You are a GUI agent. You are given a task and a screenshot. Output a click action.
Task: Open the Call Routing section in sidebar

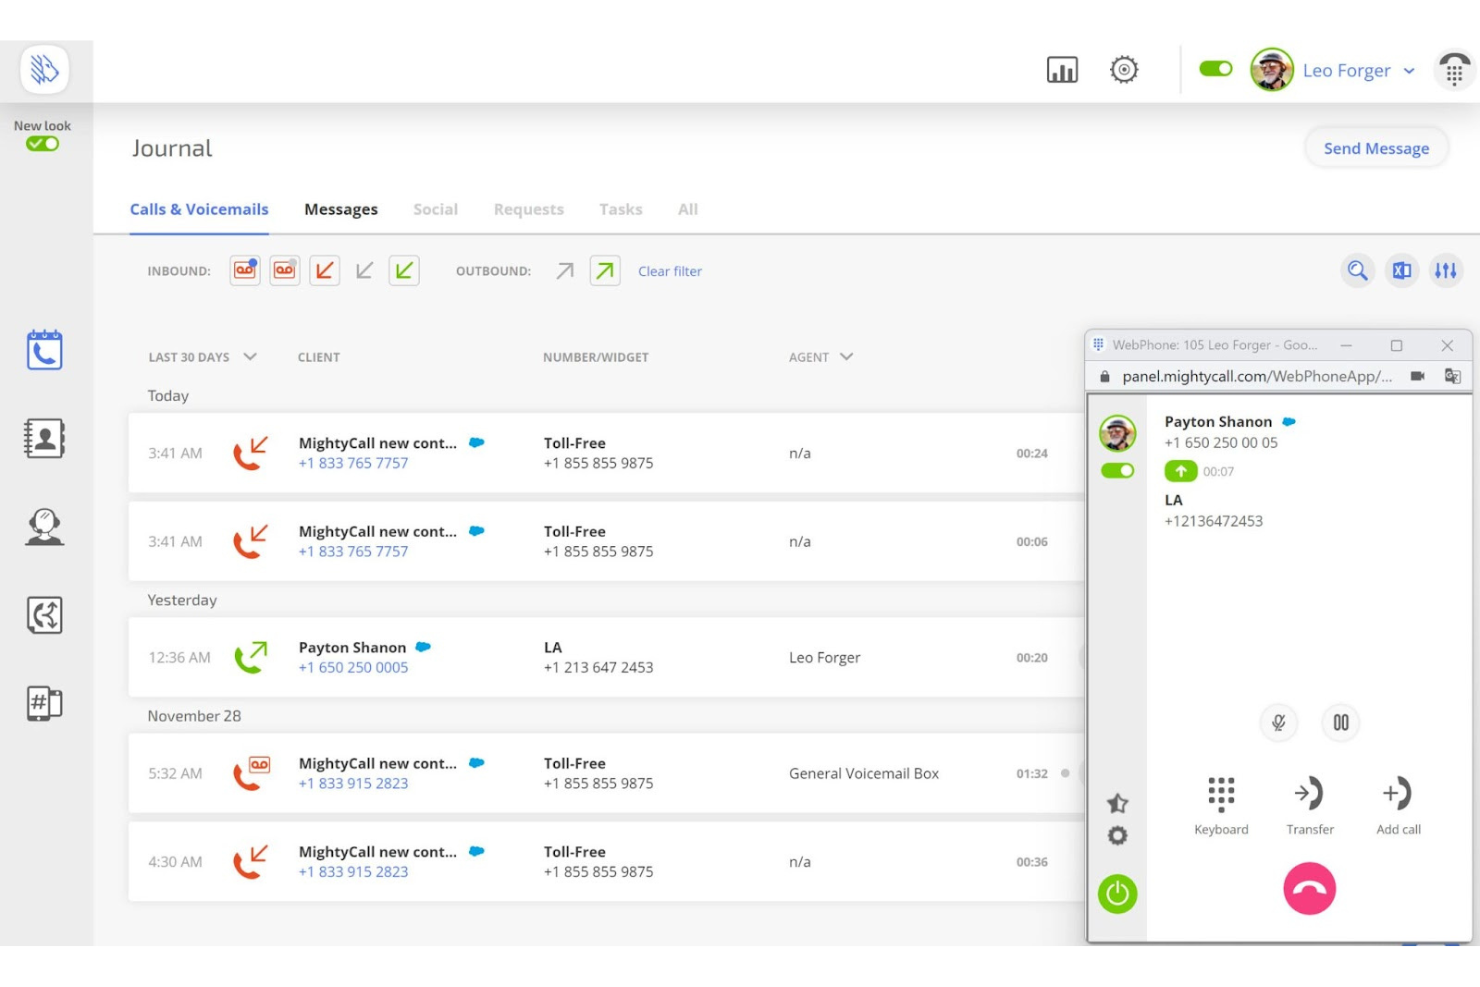[x=42, y=615]
